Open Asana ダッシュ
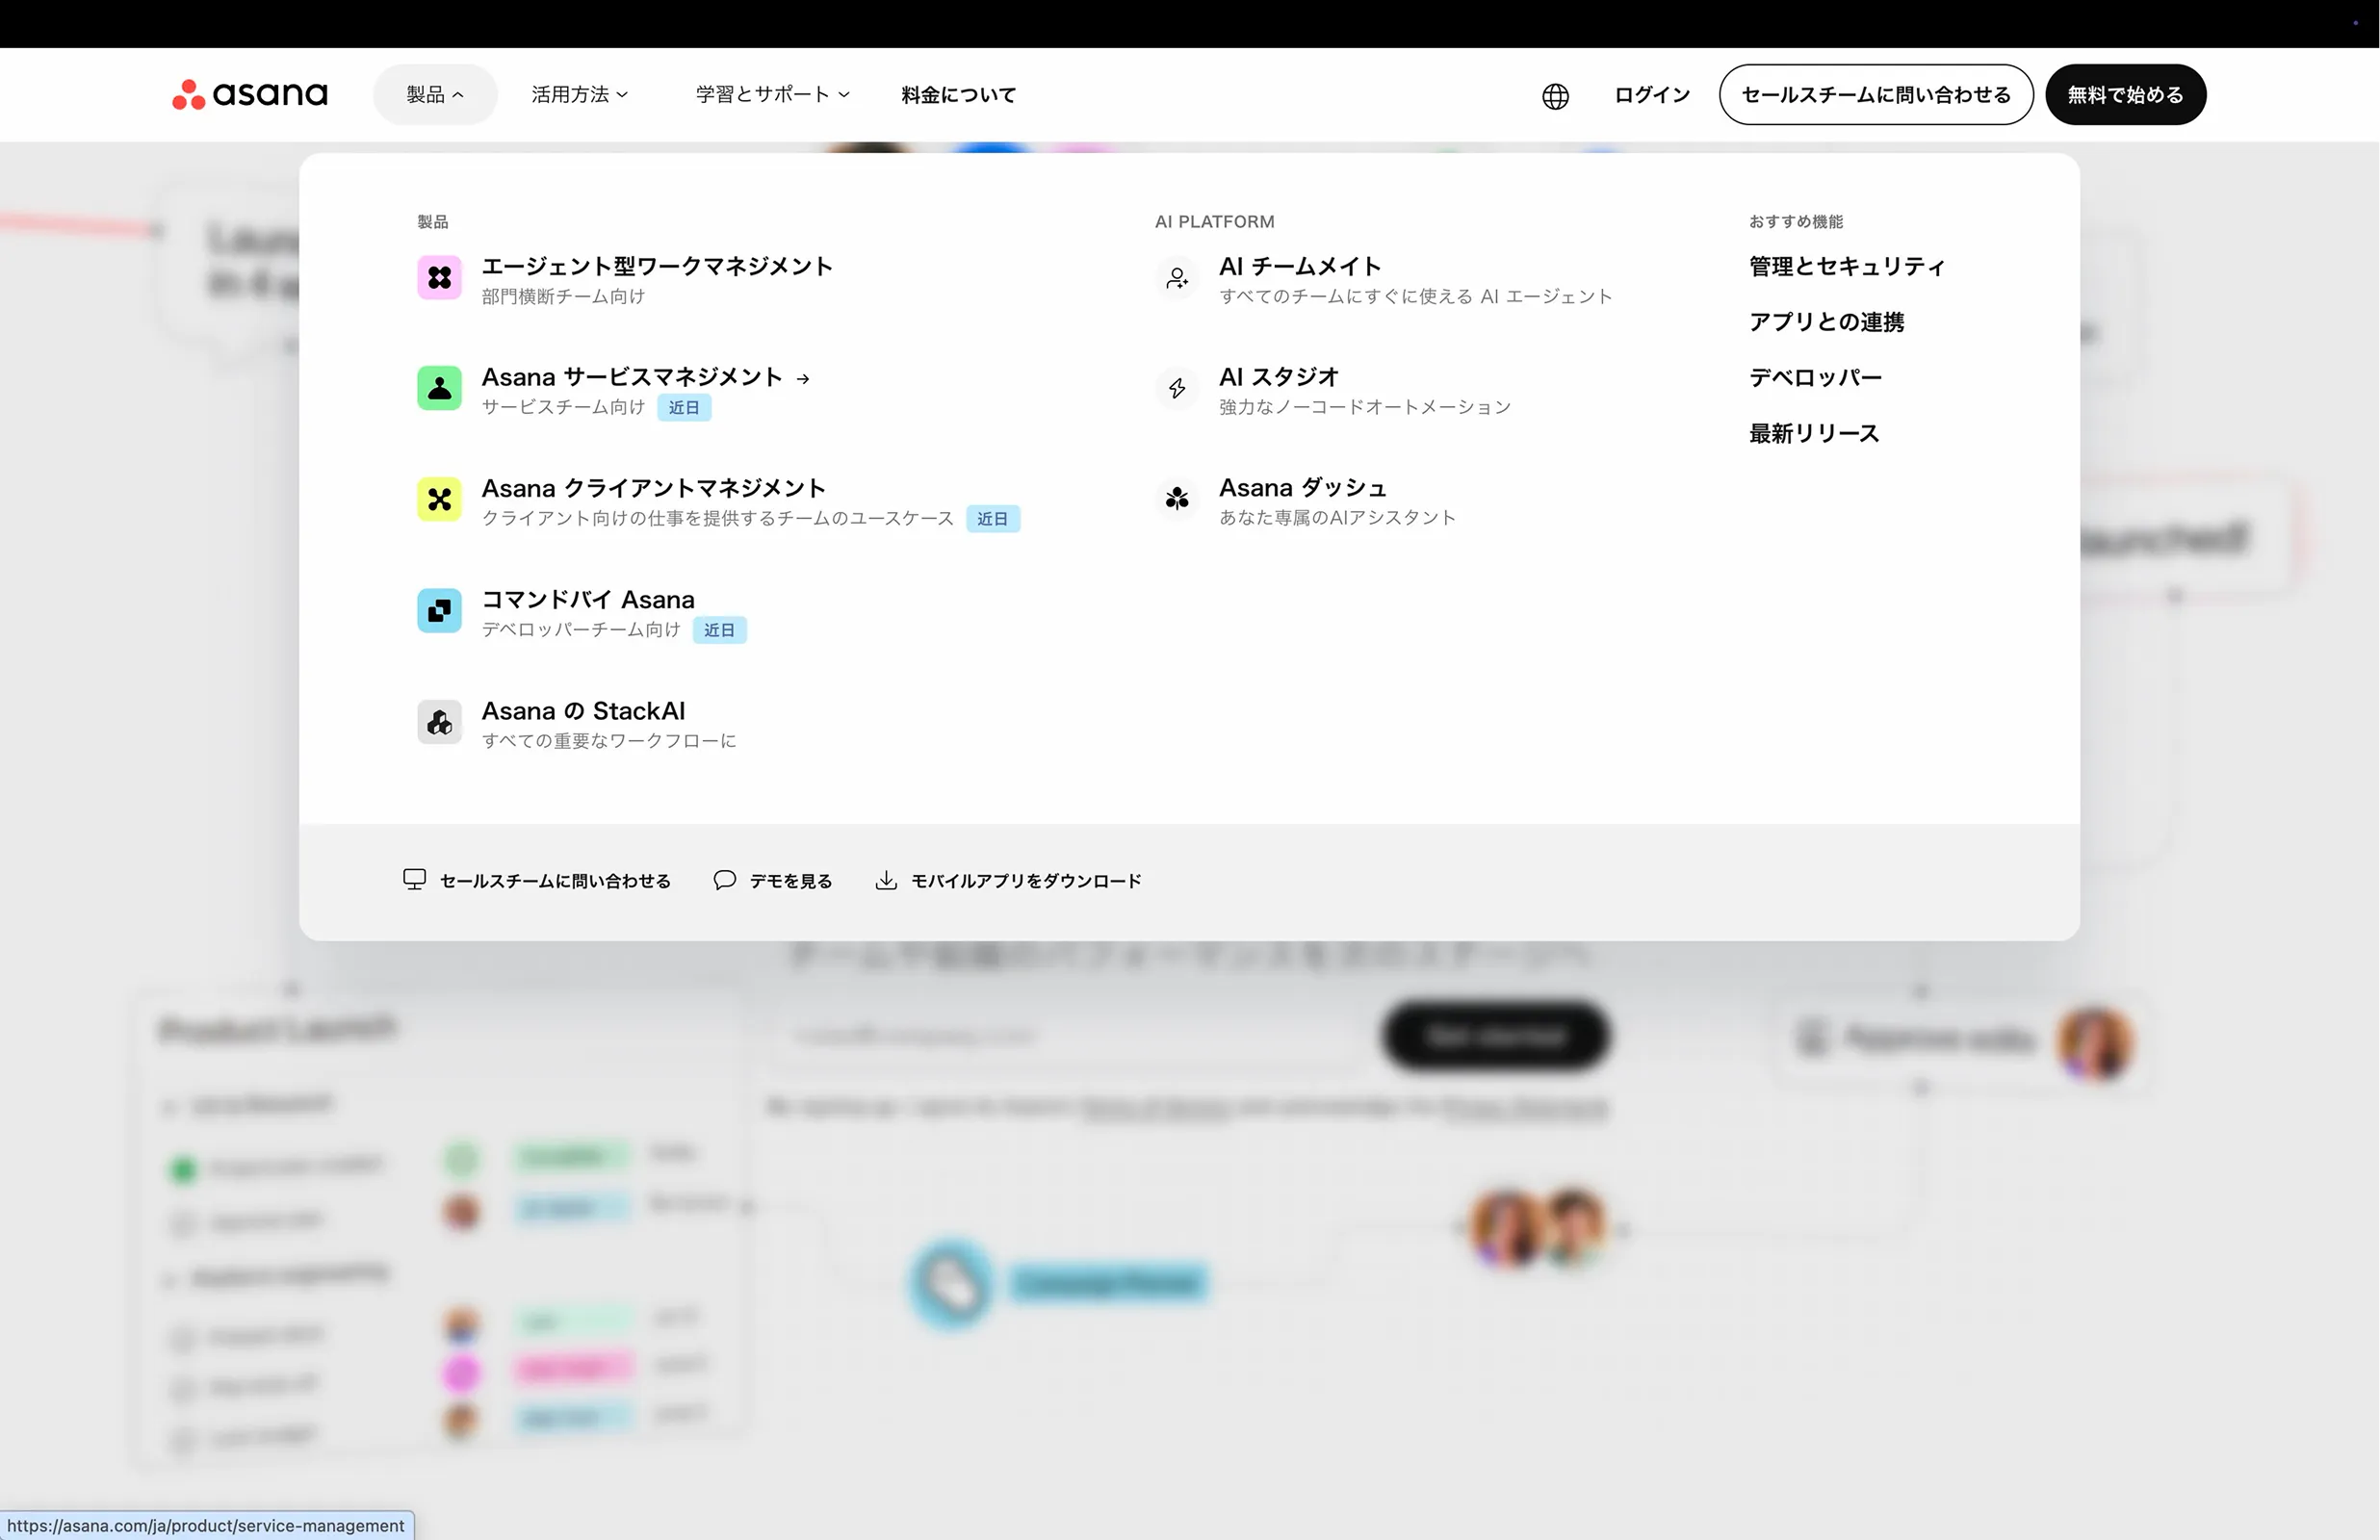The width and height of the screenshot is (2380, 1540). [x=1303, y=489]
